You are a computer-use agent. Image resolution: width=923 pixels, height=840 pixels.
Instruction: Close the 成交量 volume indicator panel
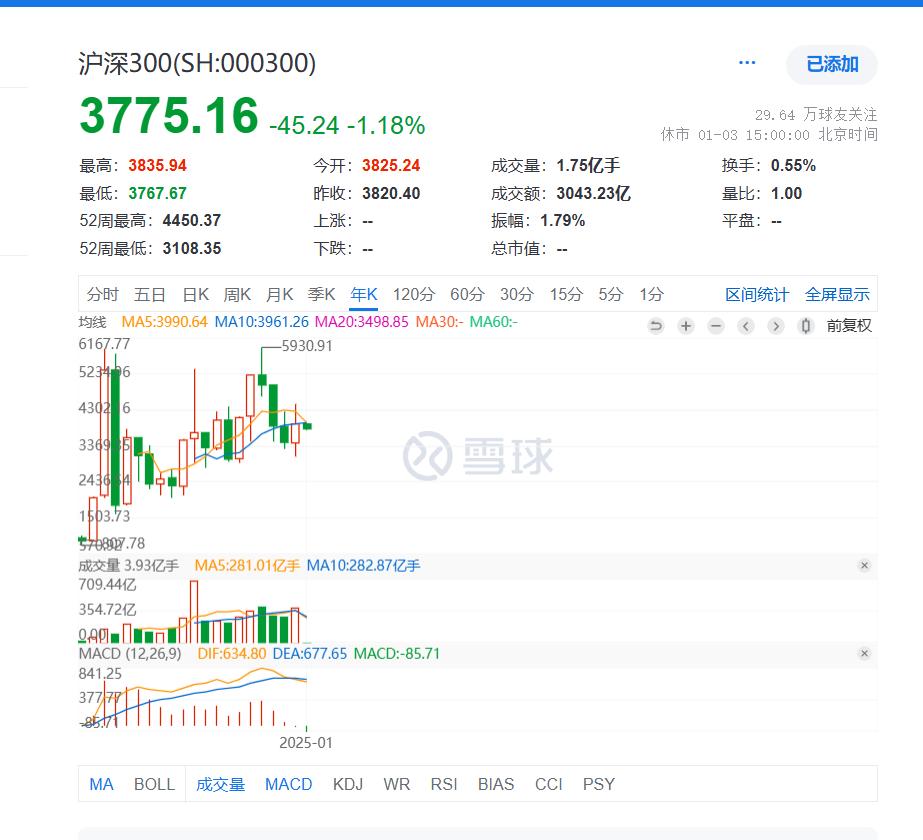pos(864,566)
